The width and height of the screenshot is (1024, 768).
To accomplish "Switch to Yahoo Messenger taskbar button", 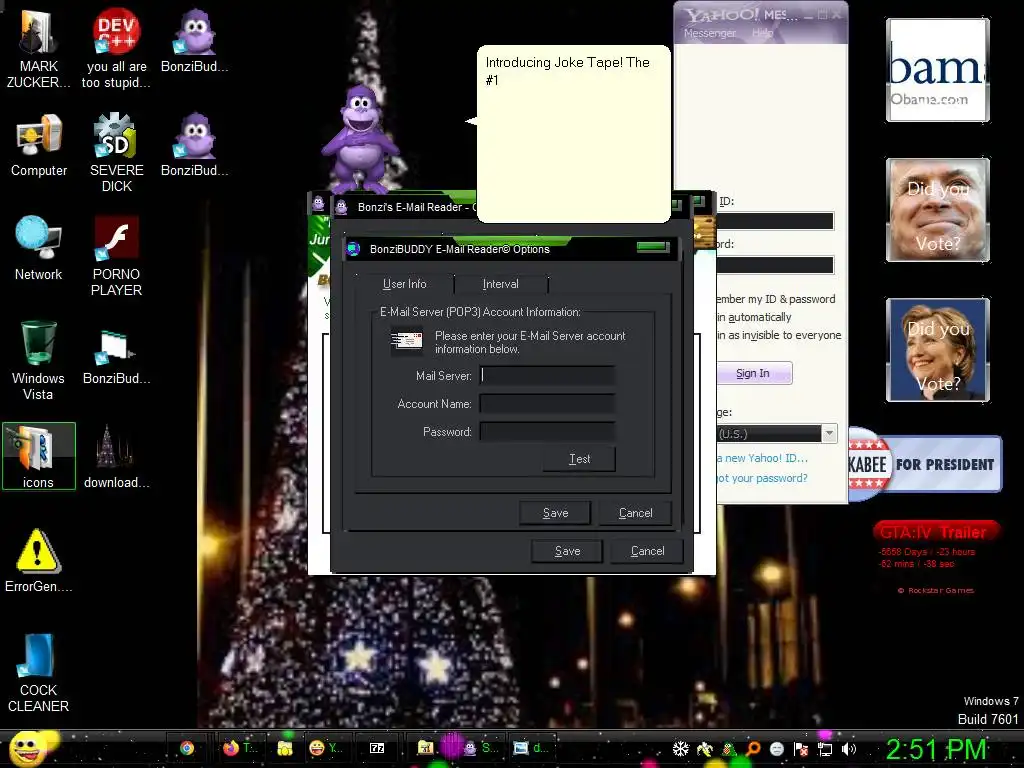I will (325, 748).
